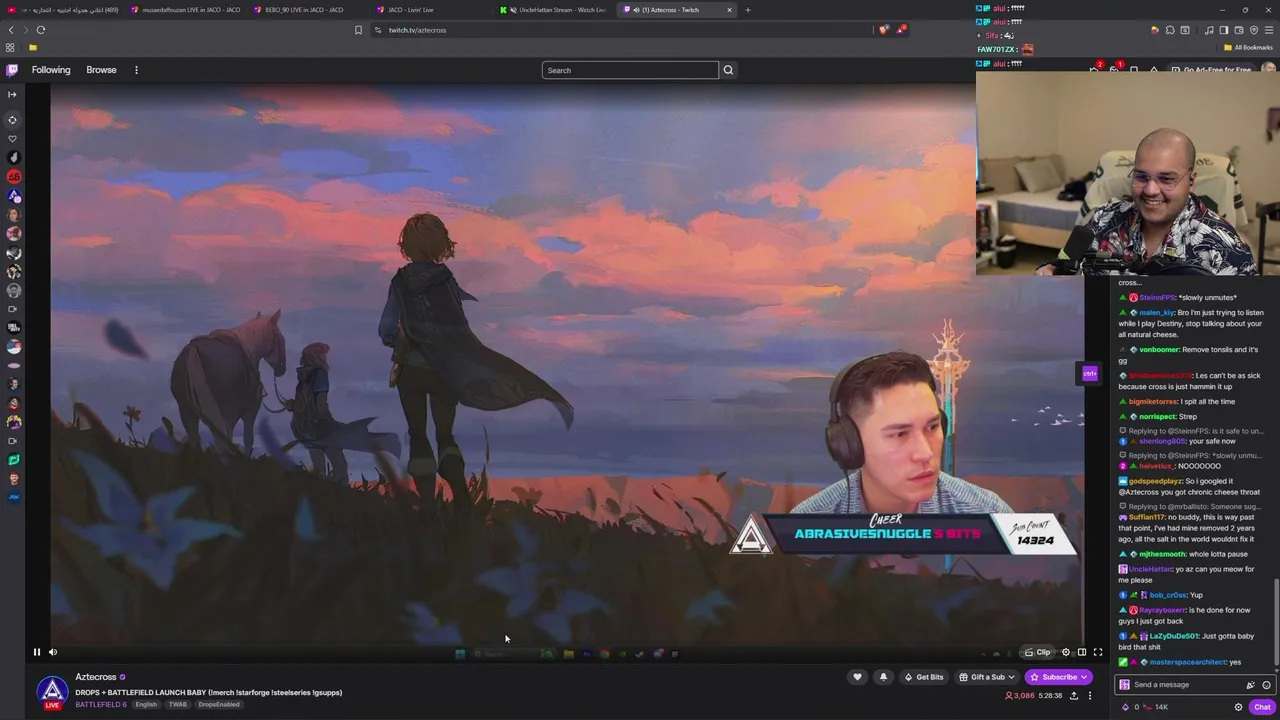Open the Subscribe dropdown button
This screenshot has height=720, width=1280.
tap(1059, 677)
